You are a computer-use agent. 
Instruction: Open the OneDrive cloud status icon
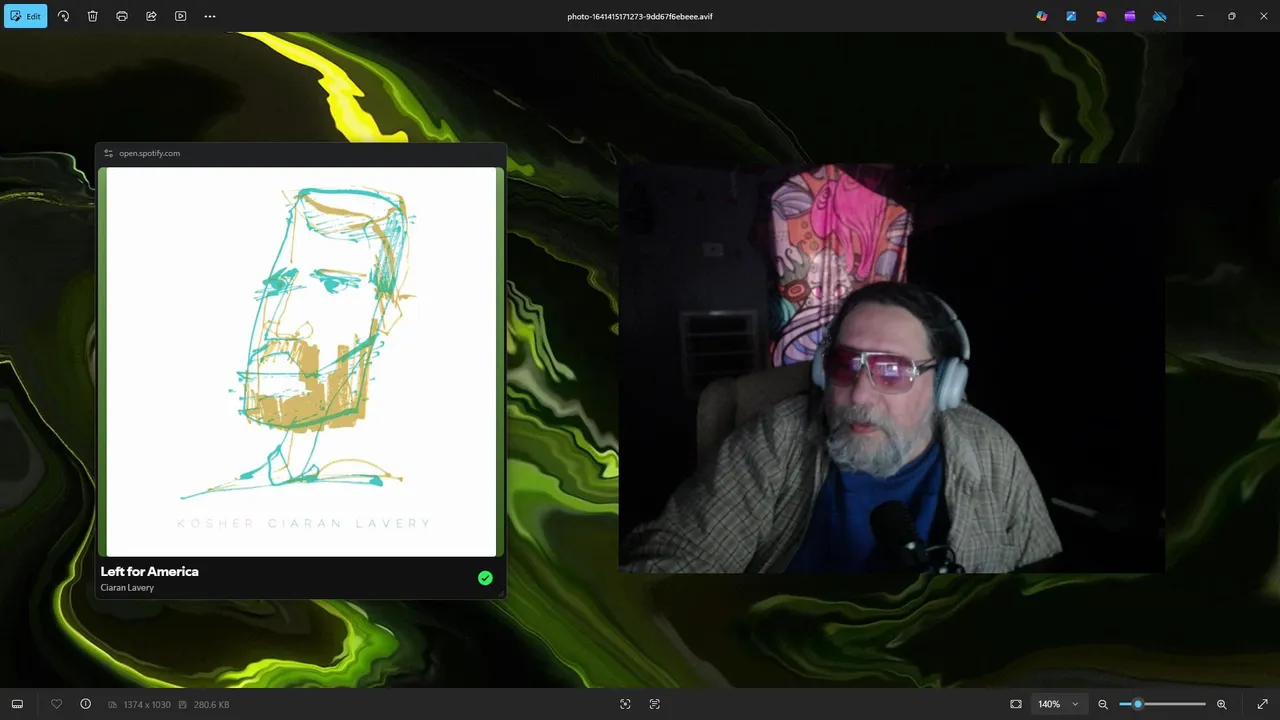tap(1160, 16)
